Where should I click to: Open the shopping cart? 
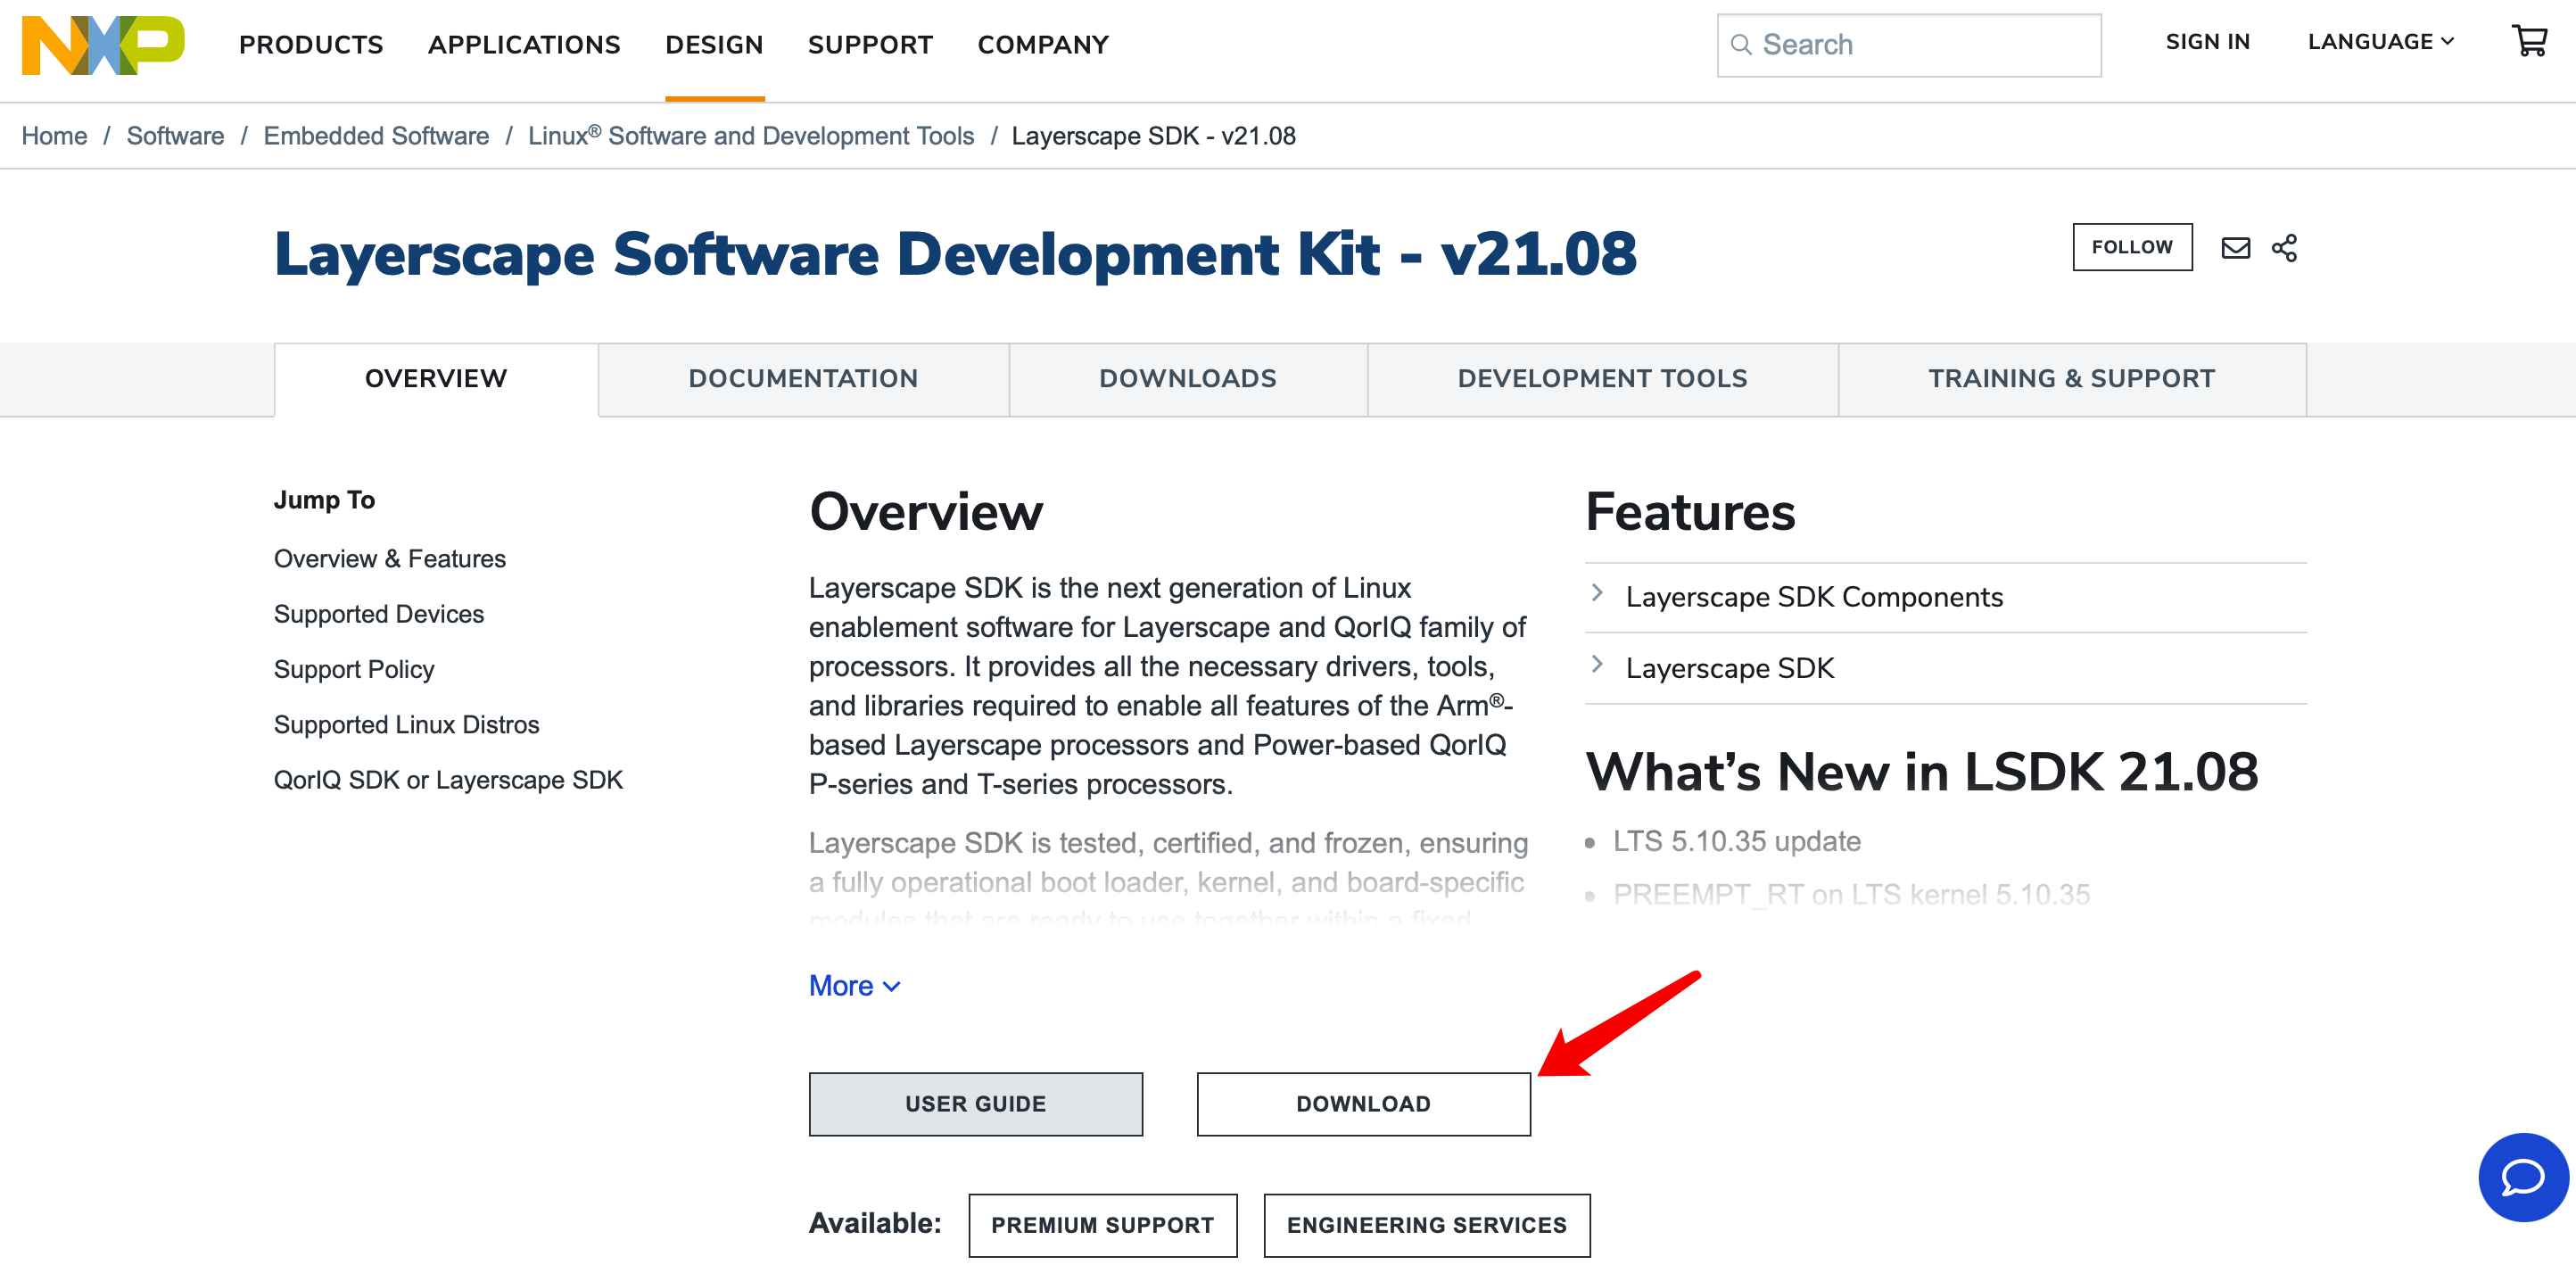[x=2528, y=41]
